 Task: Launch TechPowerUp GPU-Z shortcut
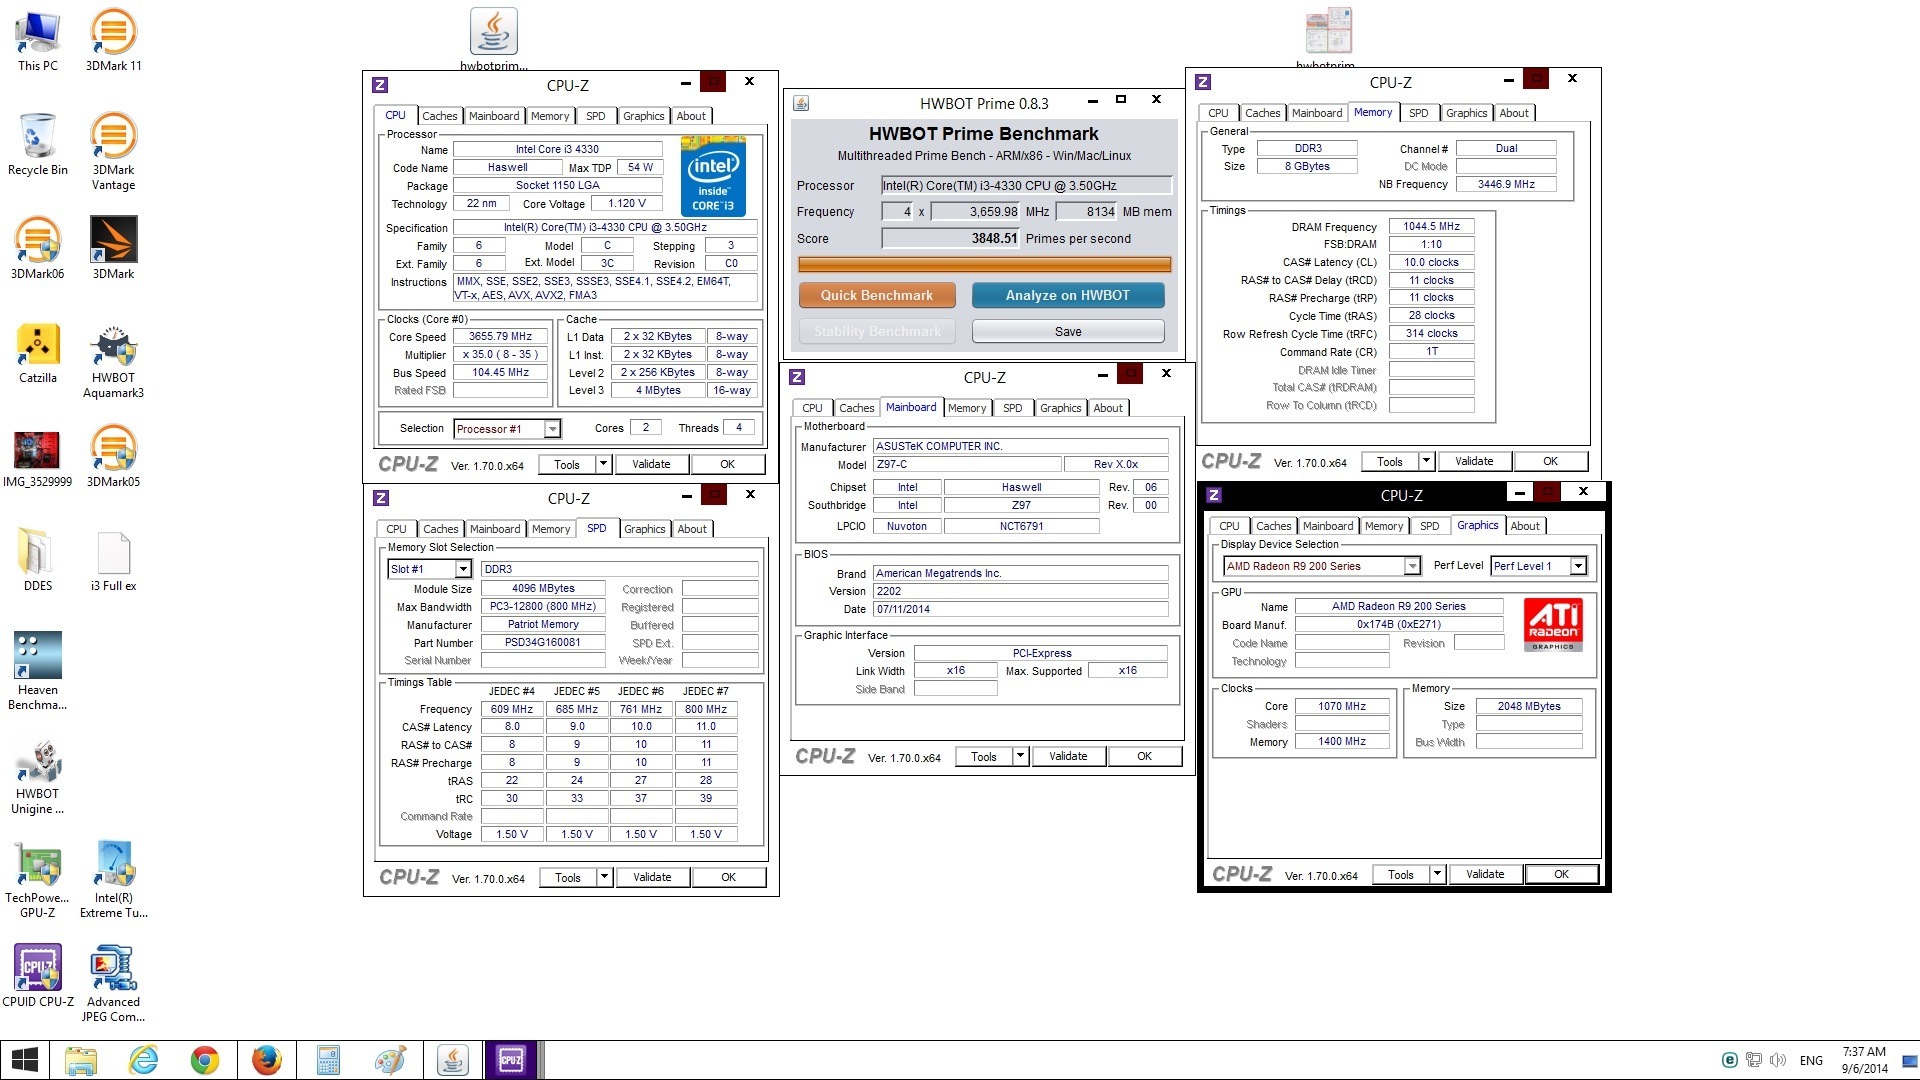click(37, 879)
